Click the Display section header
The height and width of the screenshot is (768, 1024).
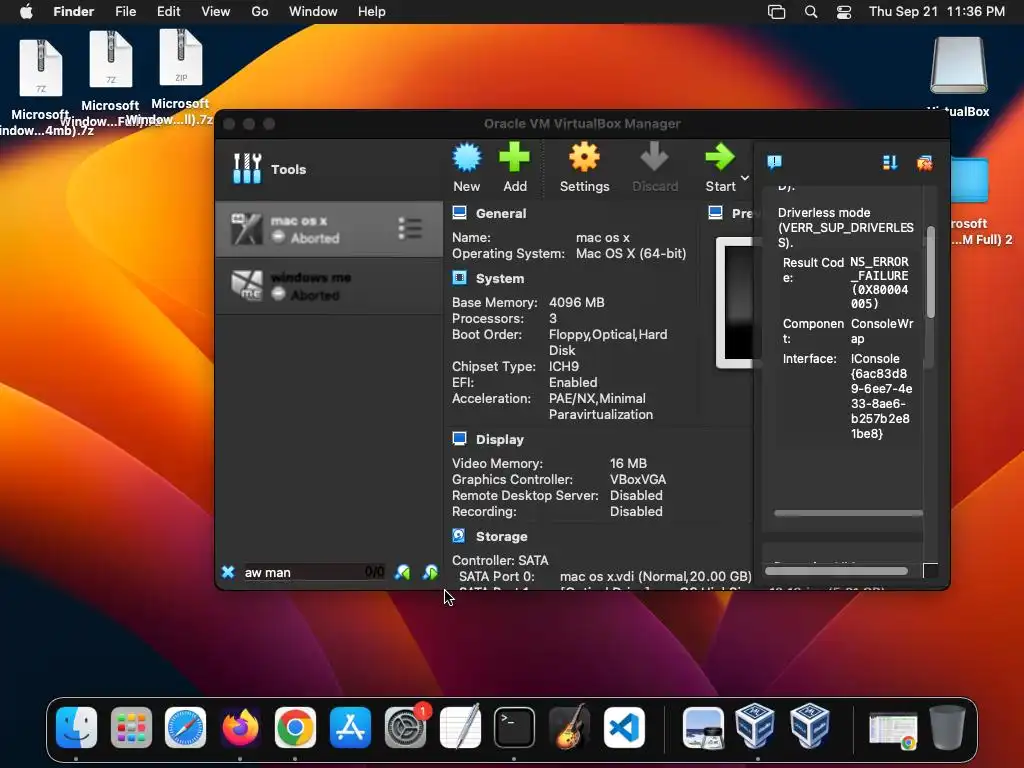tap(500, 440)
